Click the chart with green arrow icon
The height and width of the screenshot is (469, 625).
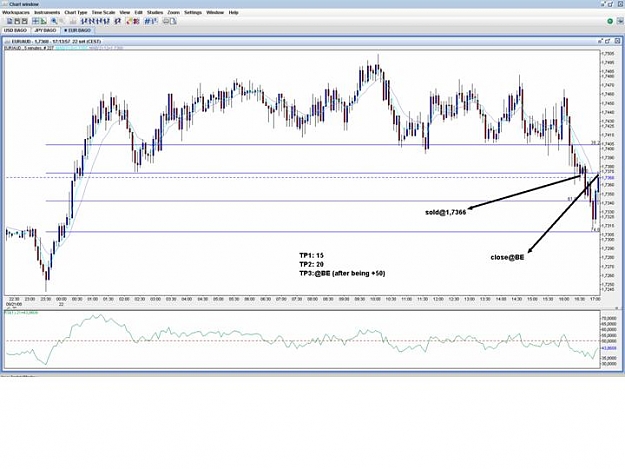44,21
